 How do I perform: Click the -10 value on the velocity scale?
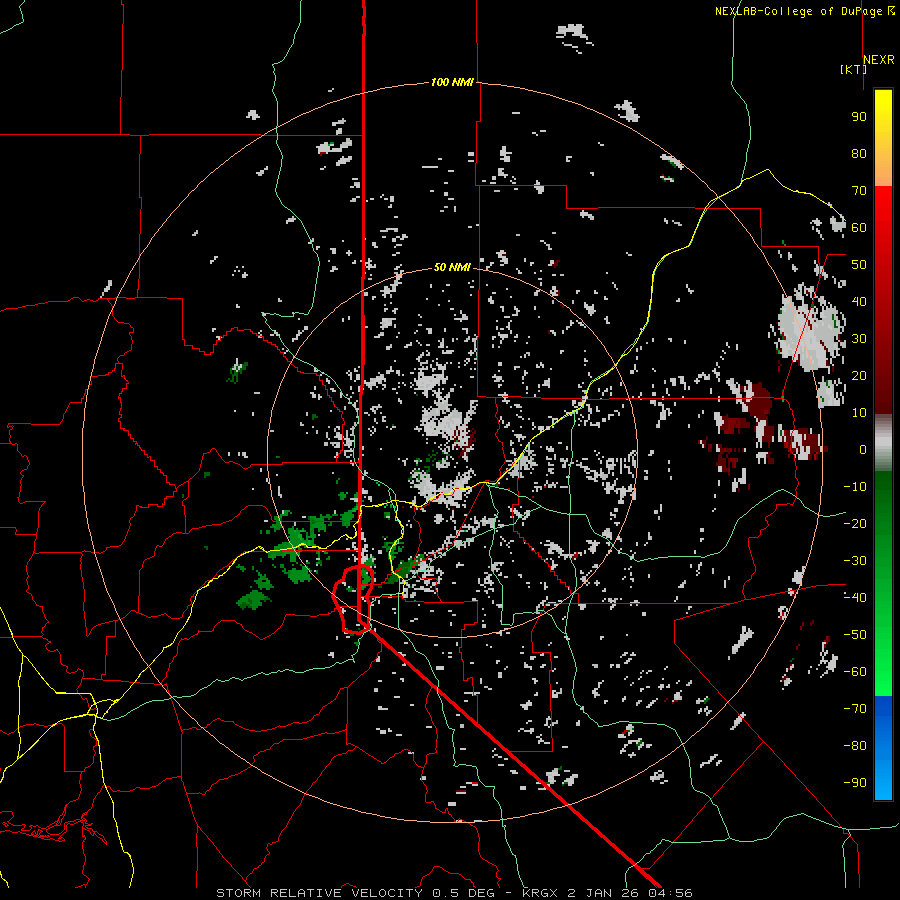tap(855, 487)
